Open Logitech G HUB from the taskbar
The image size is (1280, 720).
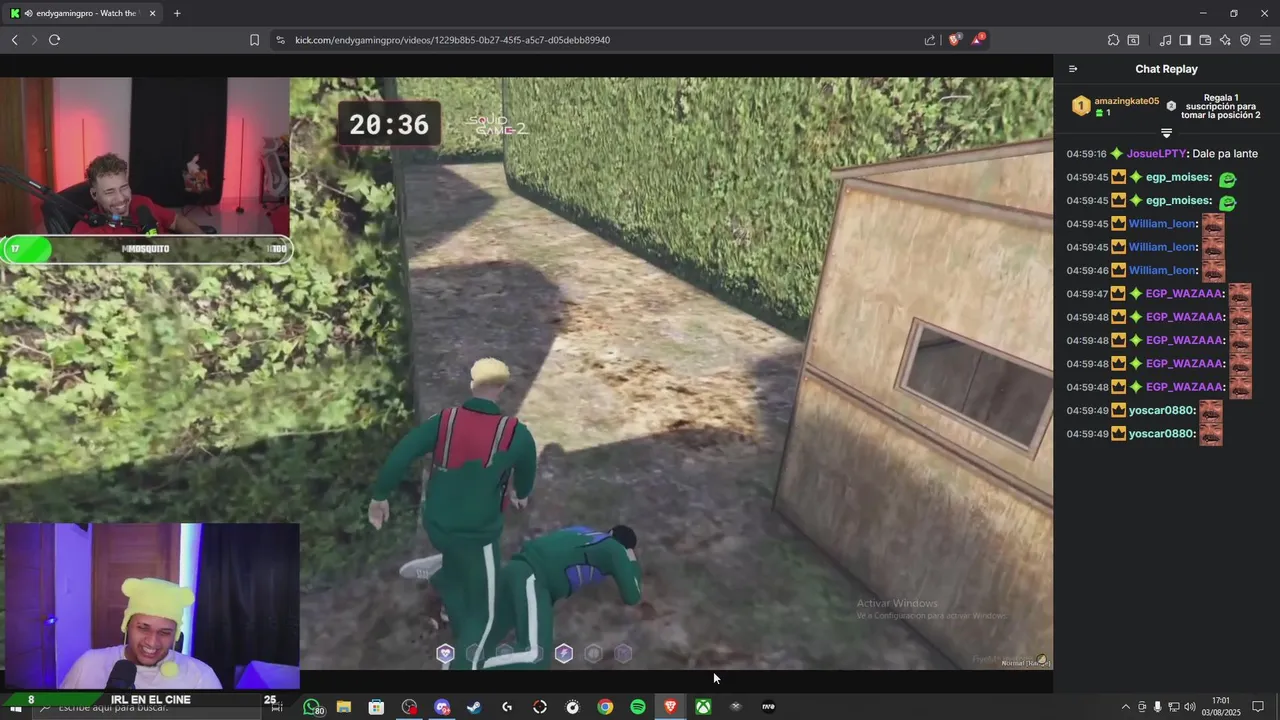click(507, 707)
